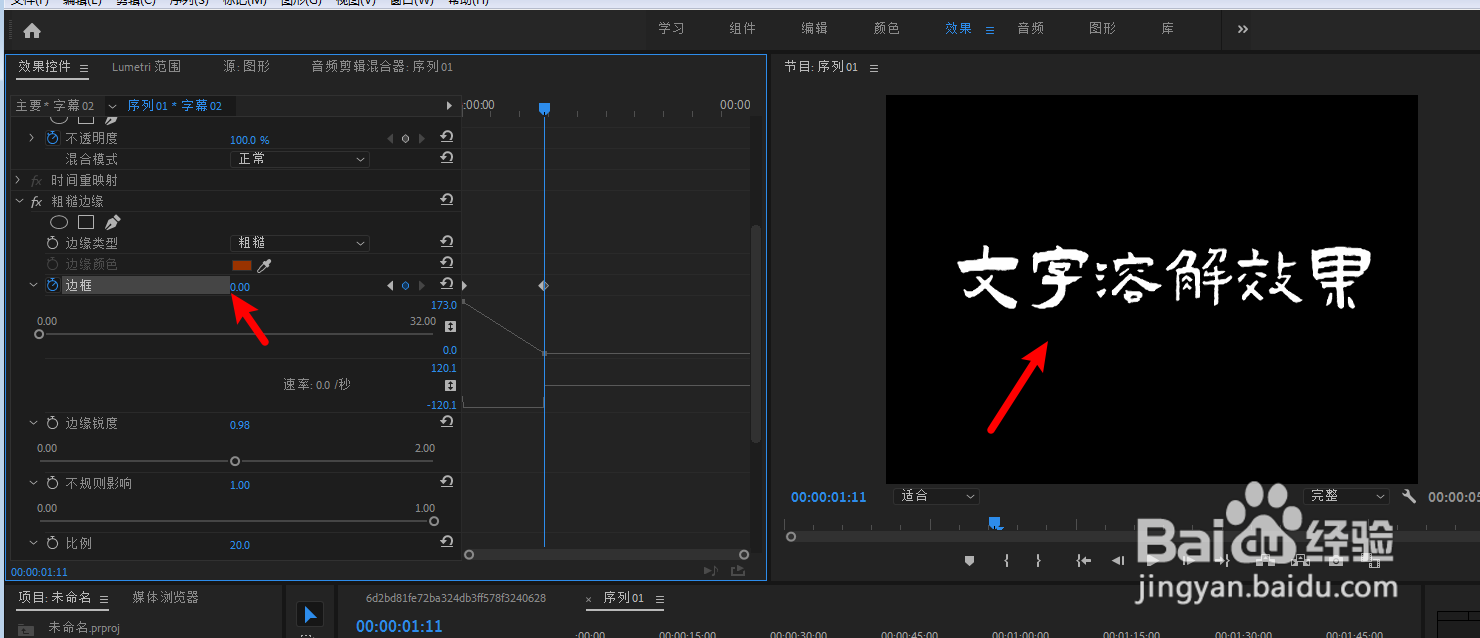Fit the 边框 velocity graph range
This screenshot has width=1480, height=638.
point(451,386)
